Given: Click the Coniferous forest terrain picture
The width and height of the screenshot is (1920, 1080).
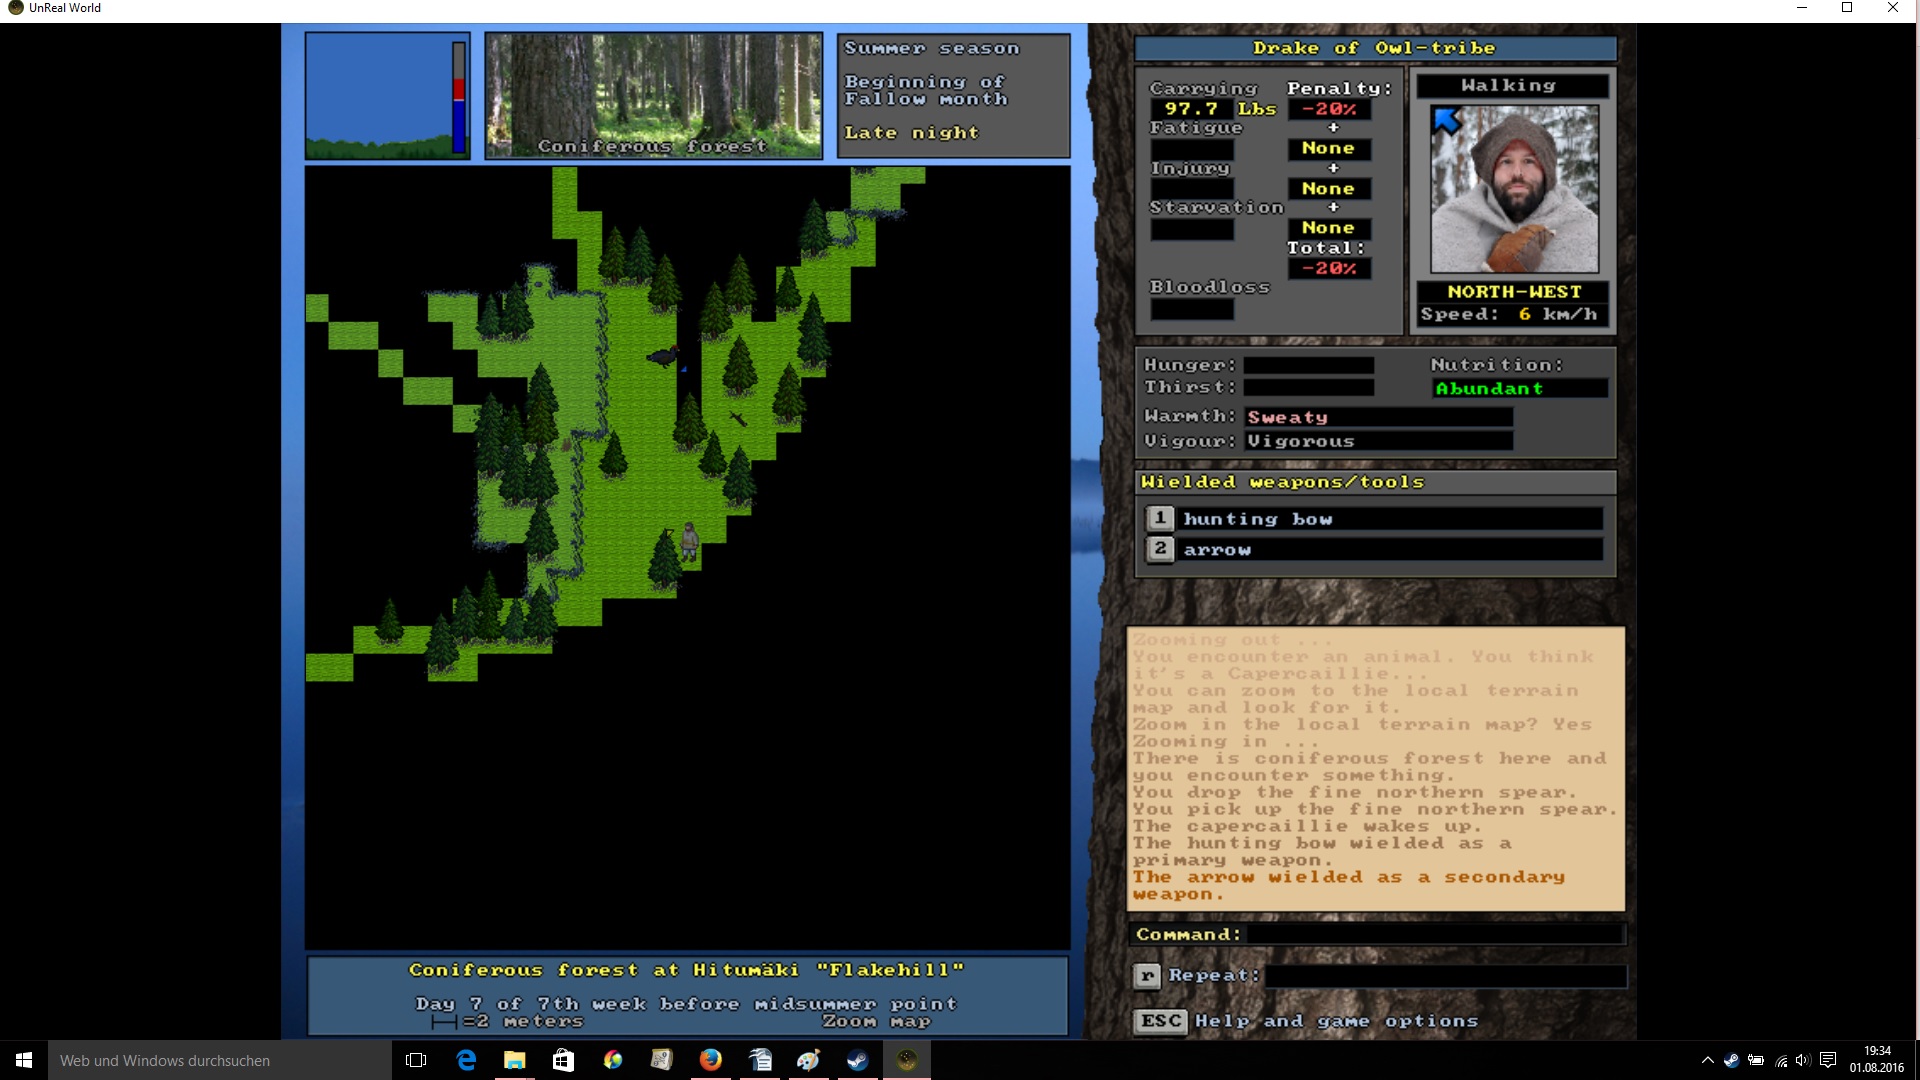Looking at the screenshot, I should coord(654,96).
